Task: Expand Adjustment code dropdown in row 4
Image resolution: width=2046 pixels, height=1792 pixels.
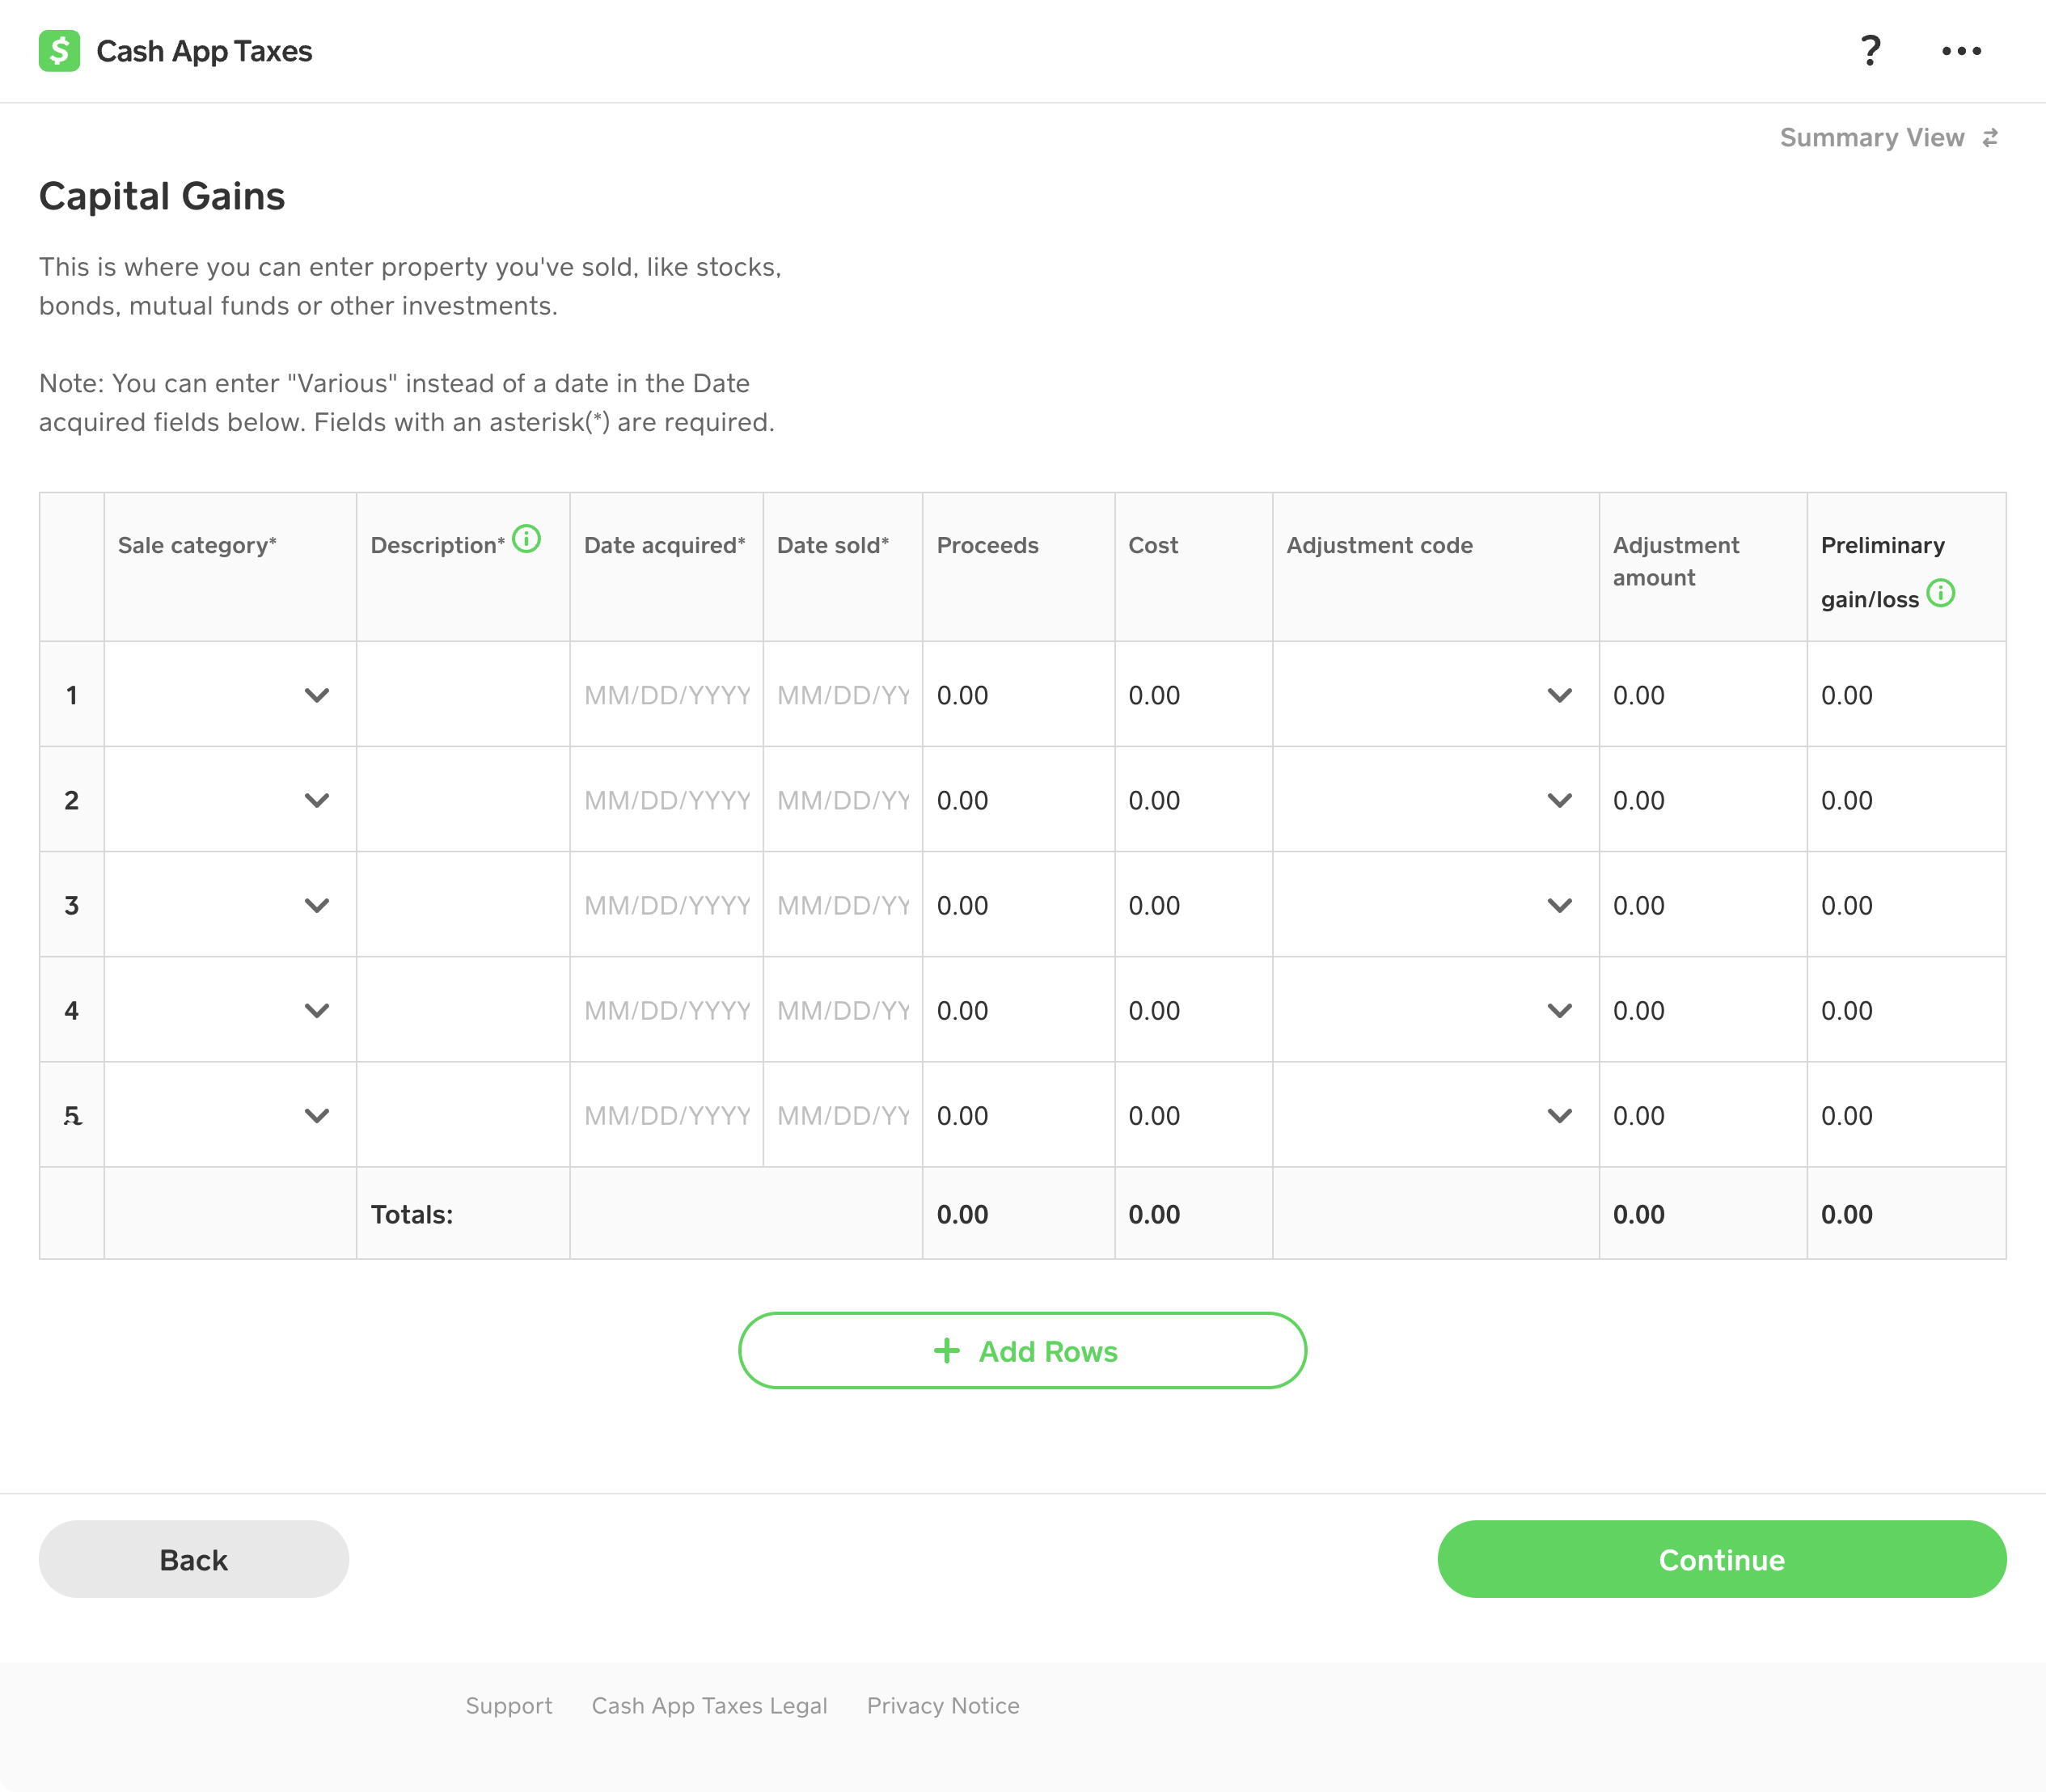Action: click(1435, 1010)
